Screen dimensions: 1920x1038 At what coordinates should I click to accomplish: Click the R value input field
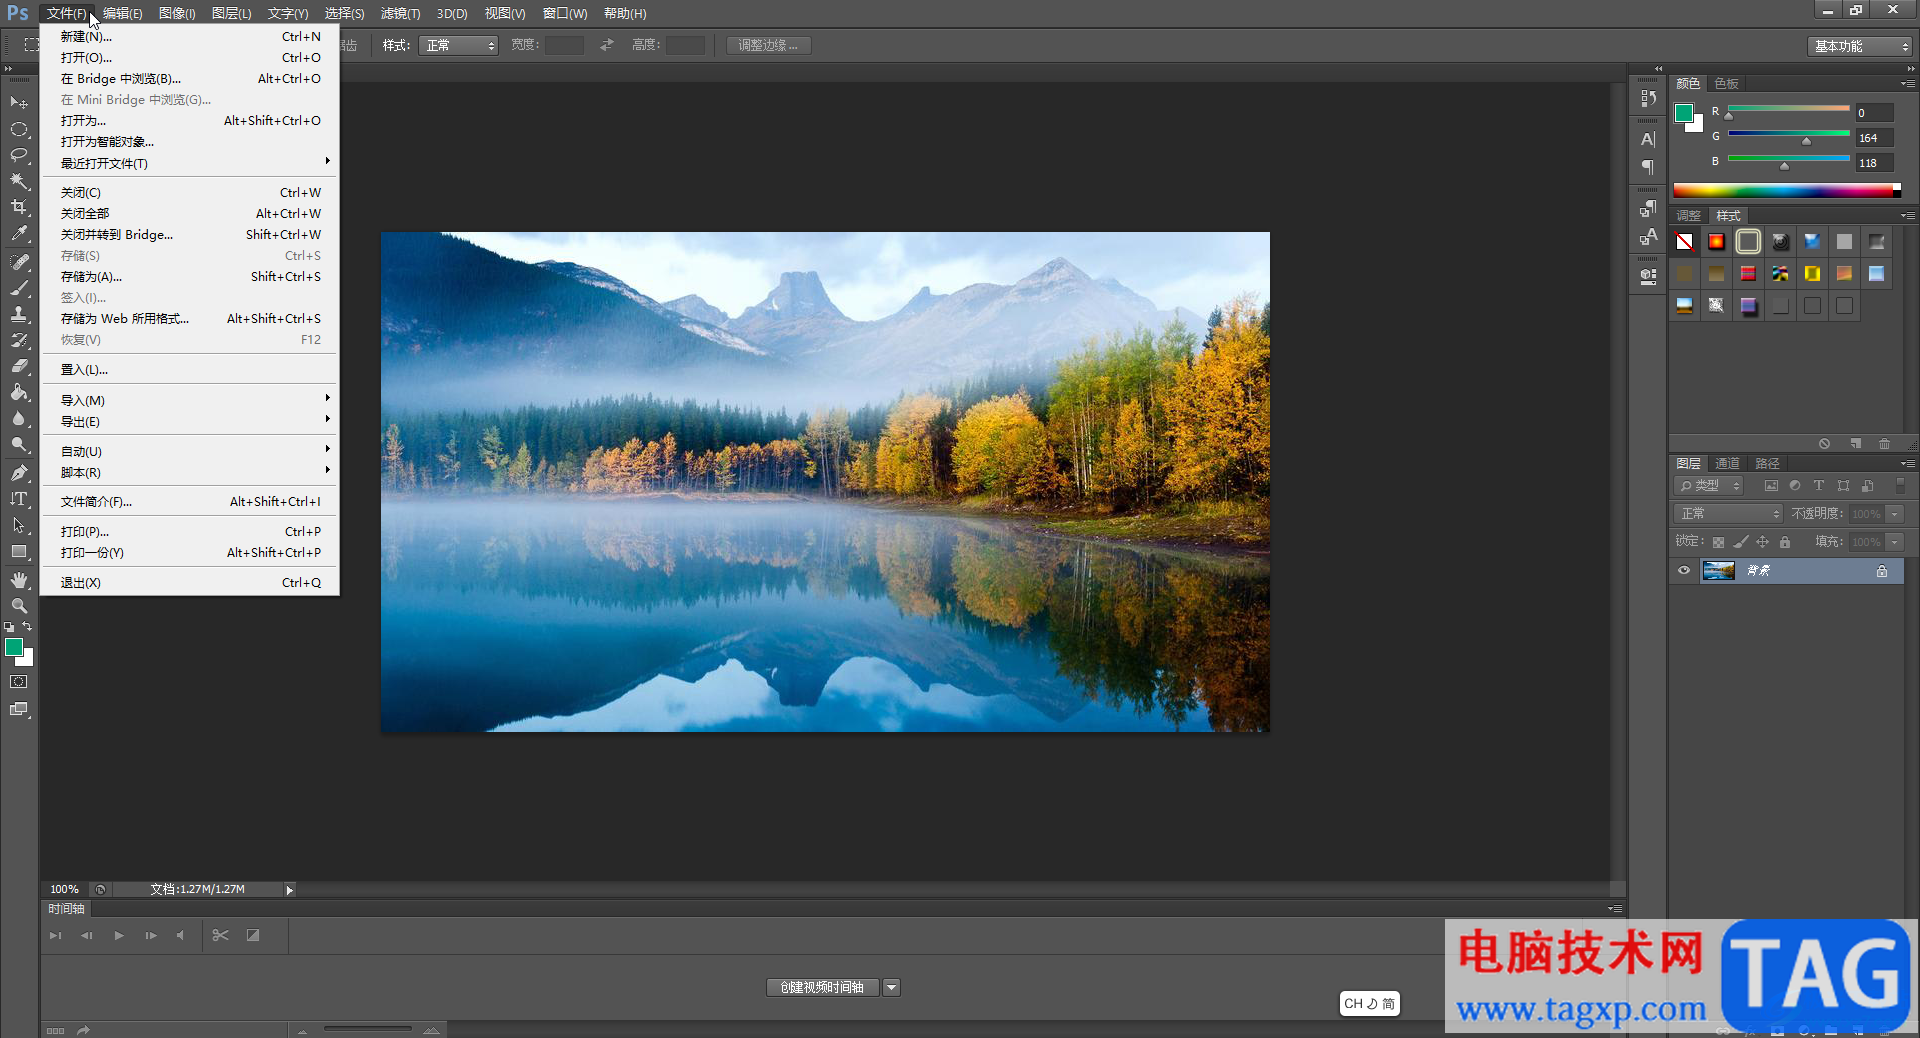click(1874, 113)
